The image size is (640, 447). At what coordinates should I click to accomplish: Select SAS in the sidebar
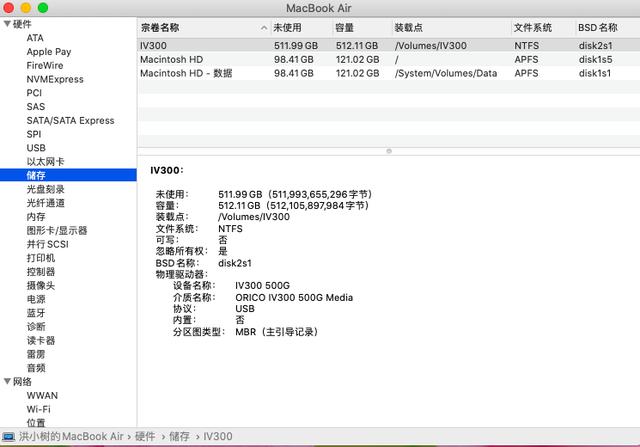tap(36, 107)
